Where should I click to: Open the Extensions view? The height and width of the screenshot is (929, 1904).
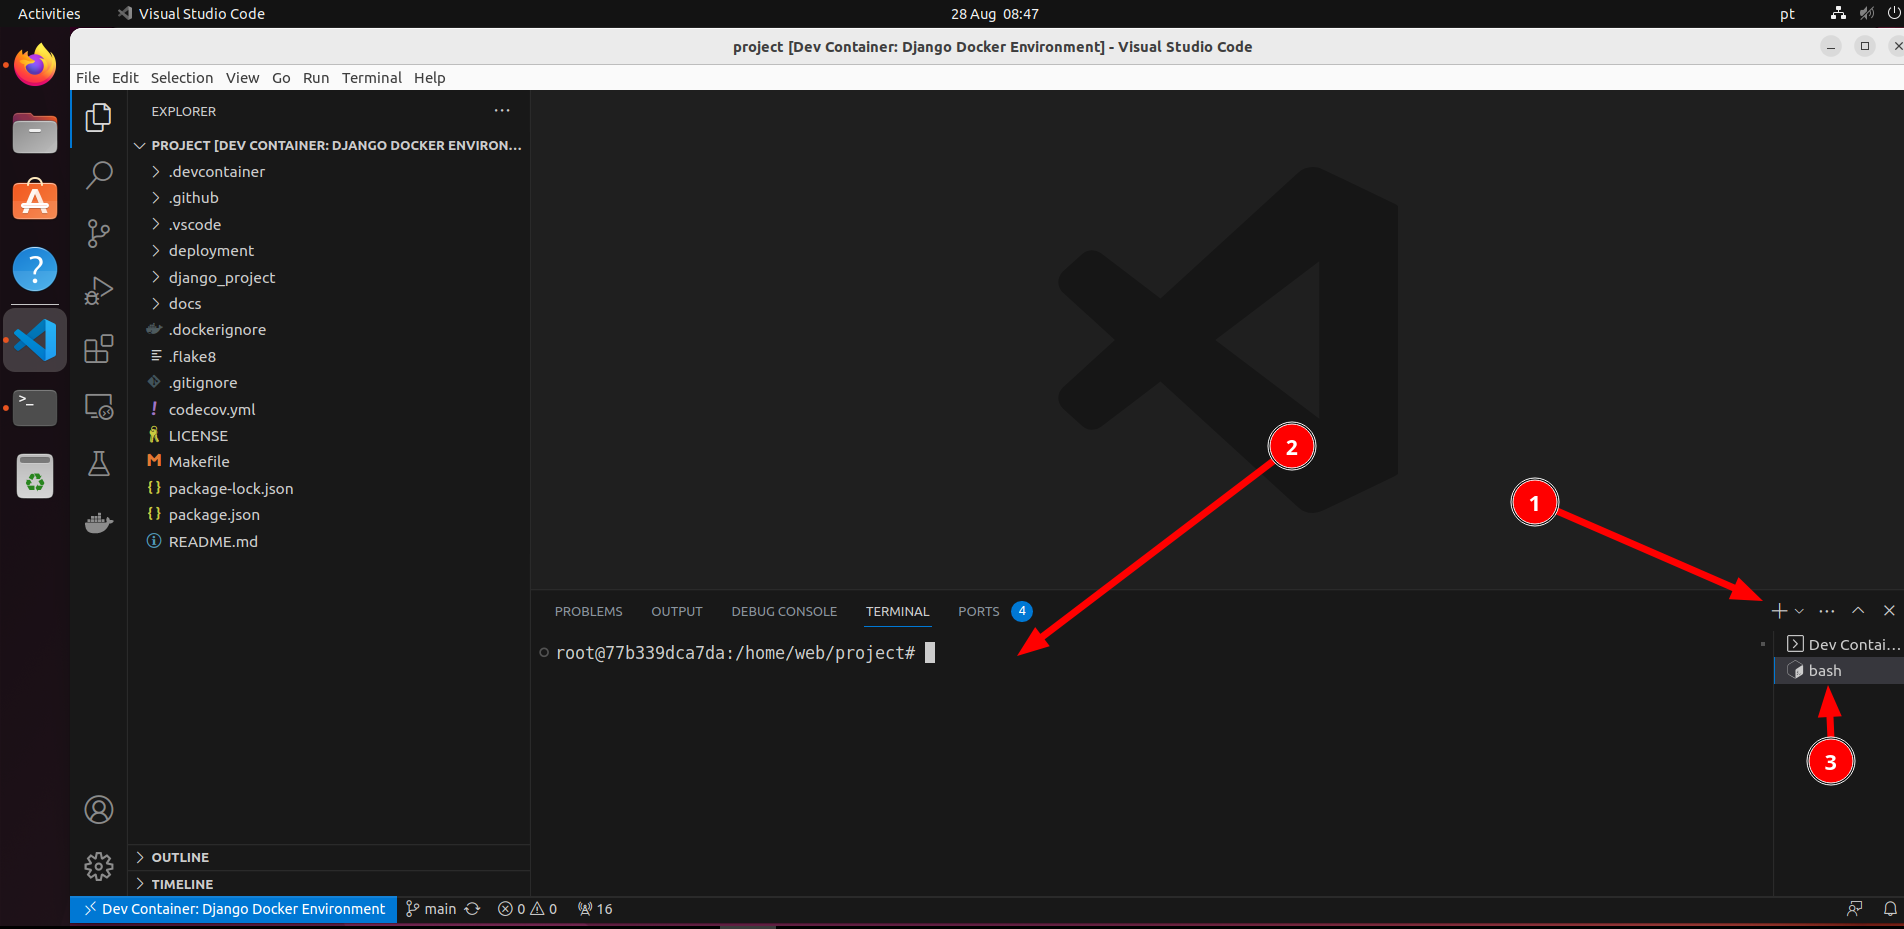98,349
